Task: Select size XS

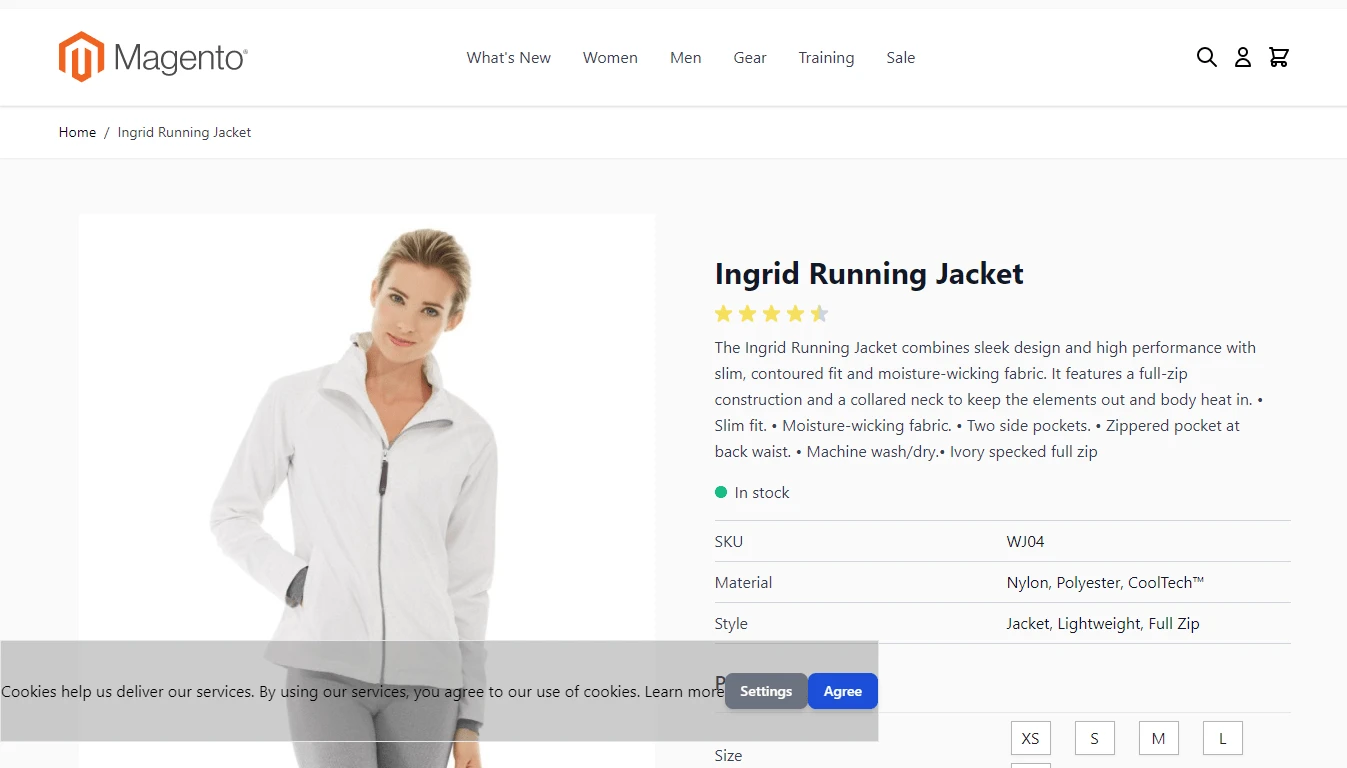Action: pos(1030,739)
